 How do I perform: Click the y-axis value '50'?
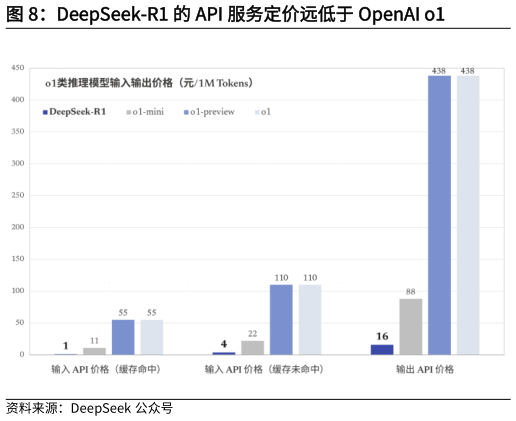tap(20, 322)
